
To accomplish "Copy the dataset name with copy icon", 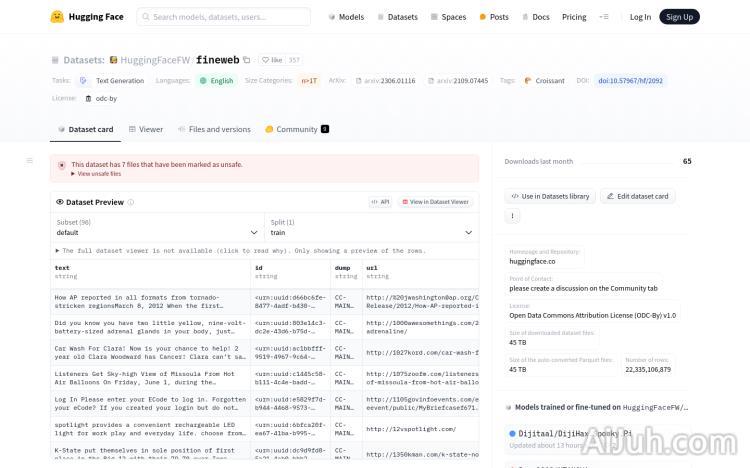I will coord(247,60).
